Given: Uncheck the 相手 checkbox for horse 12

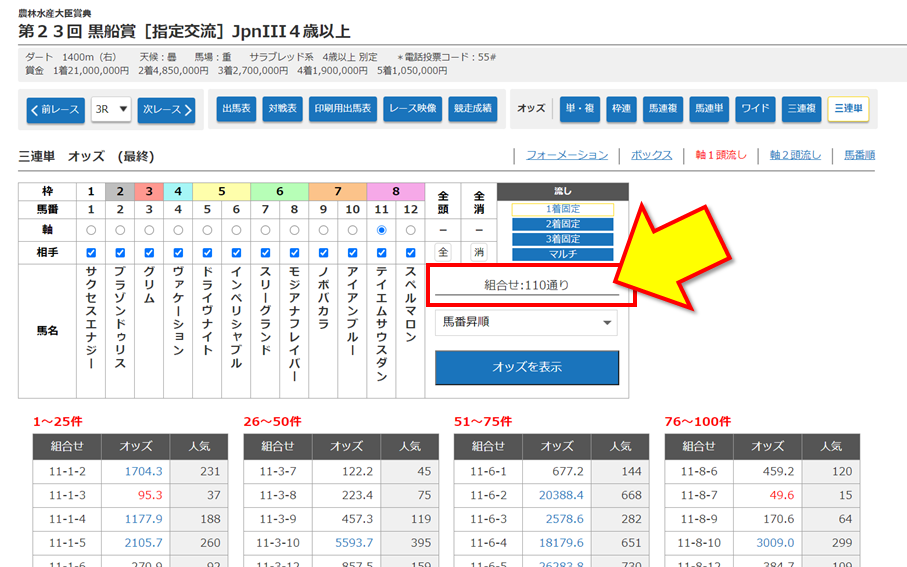Looking at the screenshot, I should coord(410,252).
